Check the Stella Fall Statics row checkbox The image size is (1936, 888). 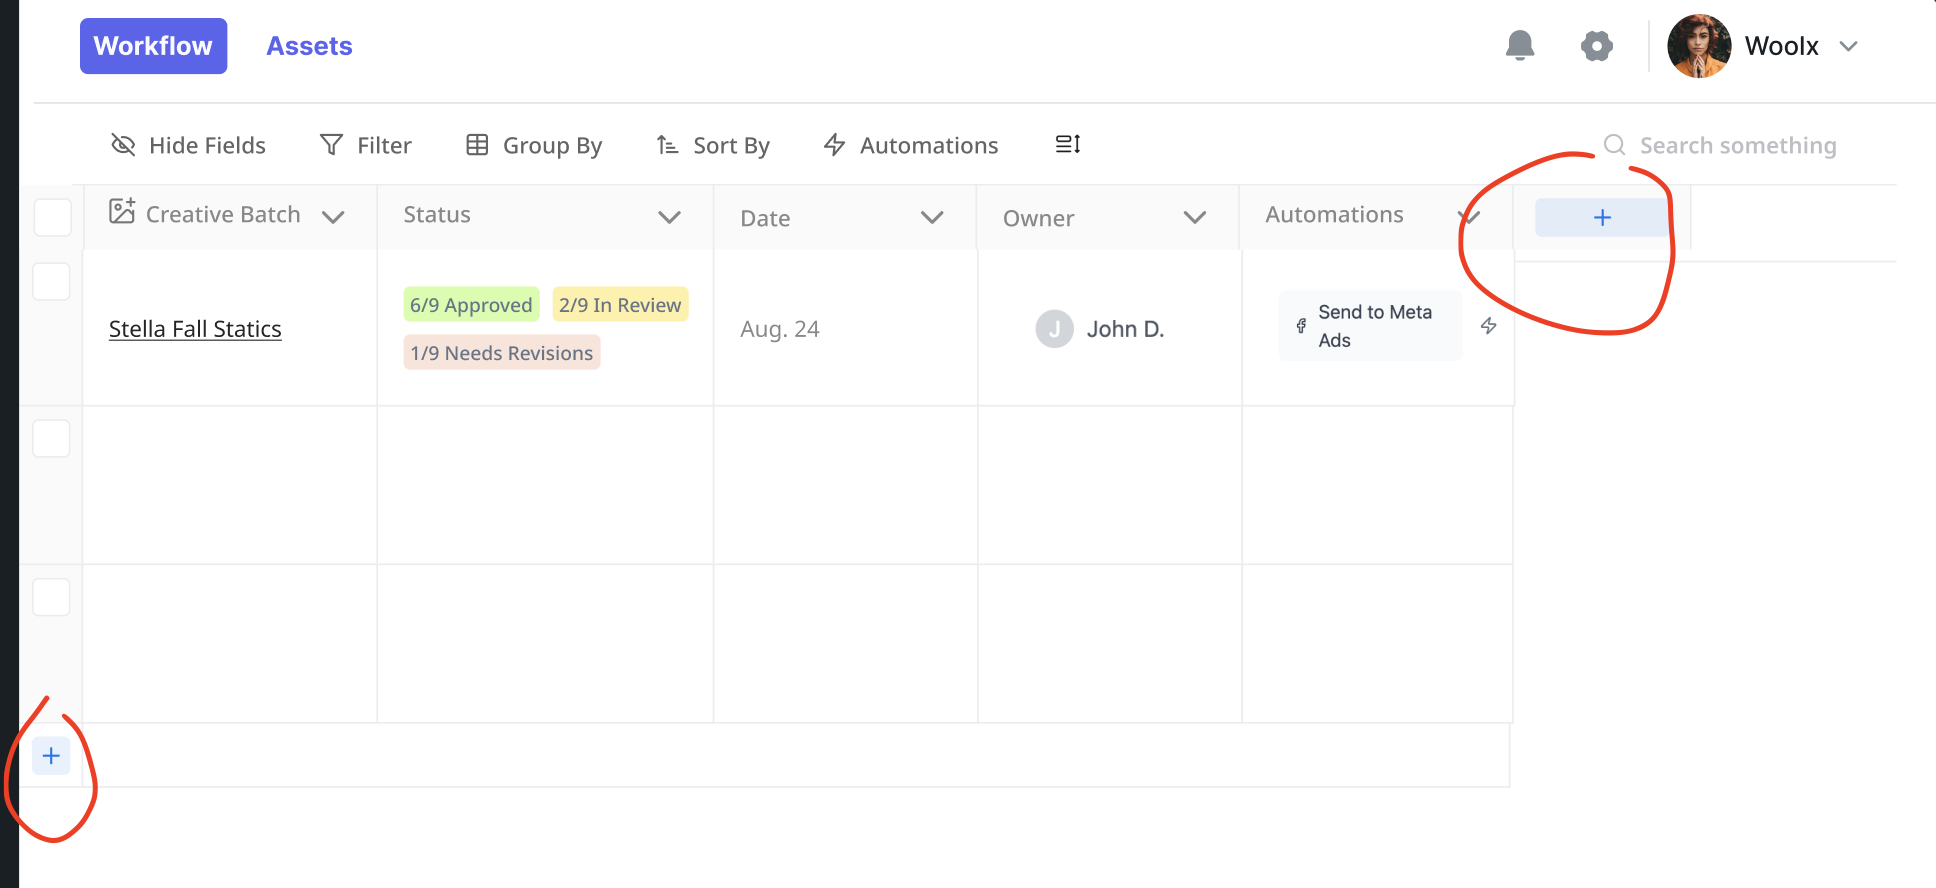coord(51,282)
